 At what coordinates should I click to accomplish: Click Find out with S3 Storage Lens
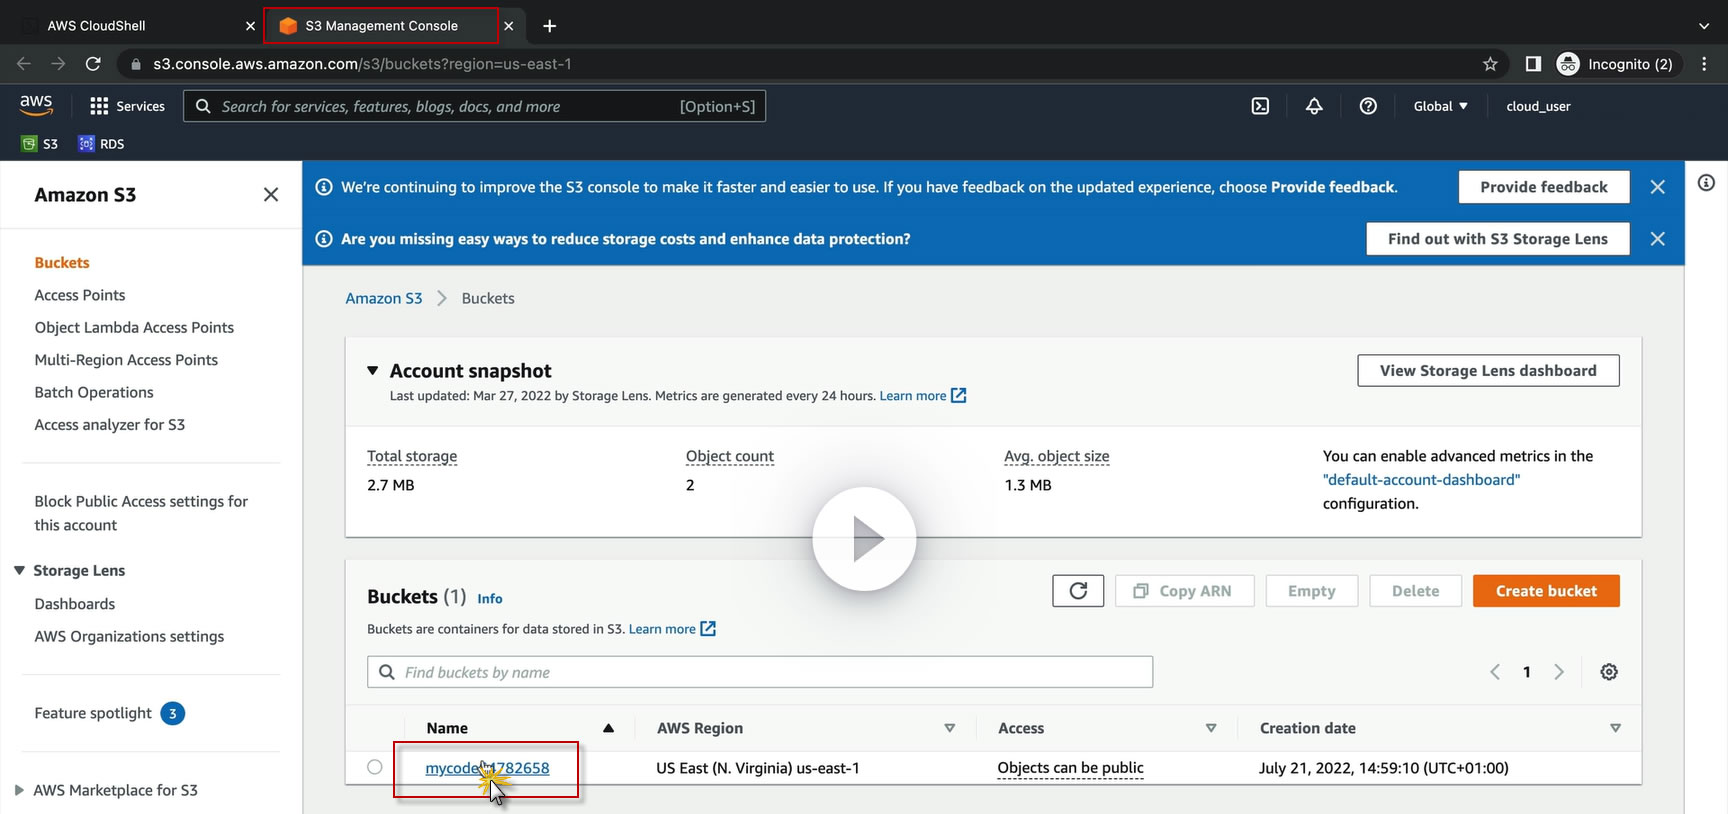(1498, 239)
